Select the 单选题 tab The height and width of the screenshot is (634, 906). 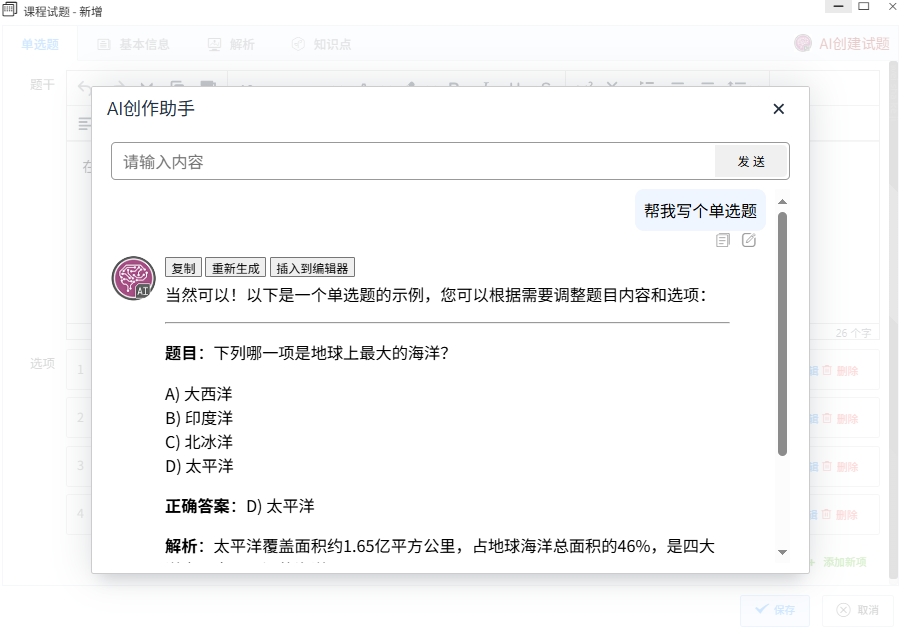point(40,44)
